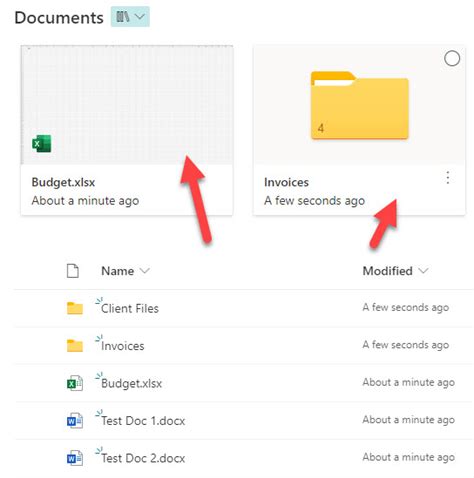The height and width of the screenshot is (478, 474).
Task: Expand the Name column dropdown
Action: [145, 271]
